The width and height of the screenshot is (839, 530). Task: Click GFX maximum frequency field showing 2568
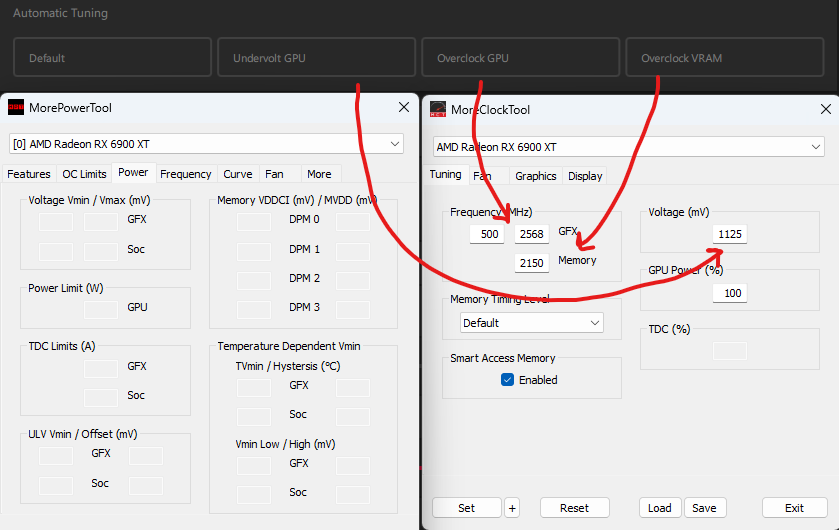[532, 234]
